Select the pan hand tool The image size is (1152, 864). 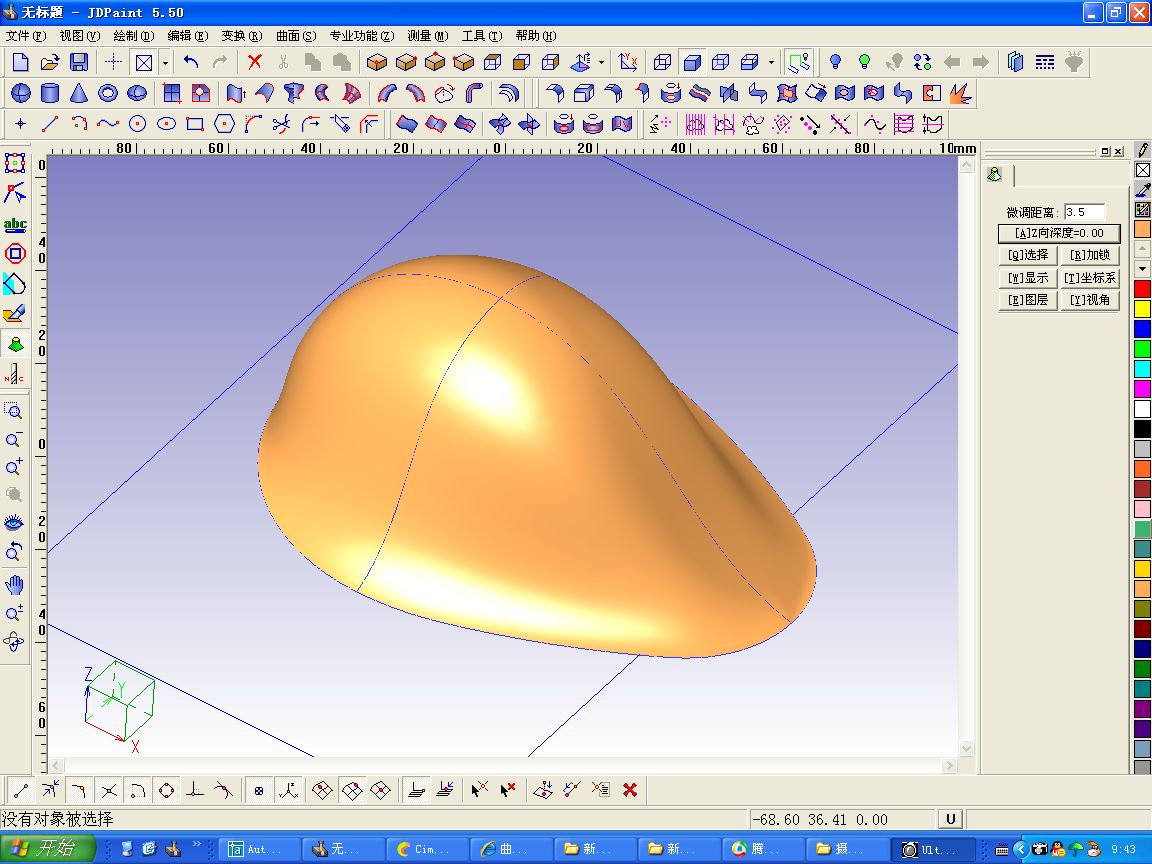tap(14, 586)
